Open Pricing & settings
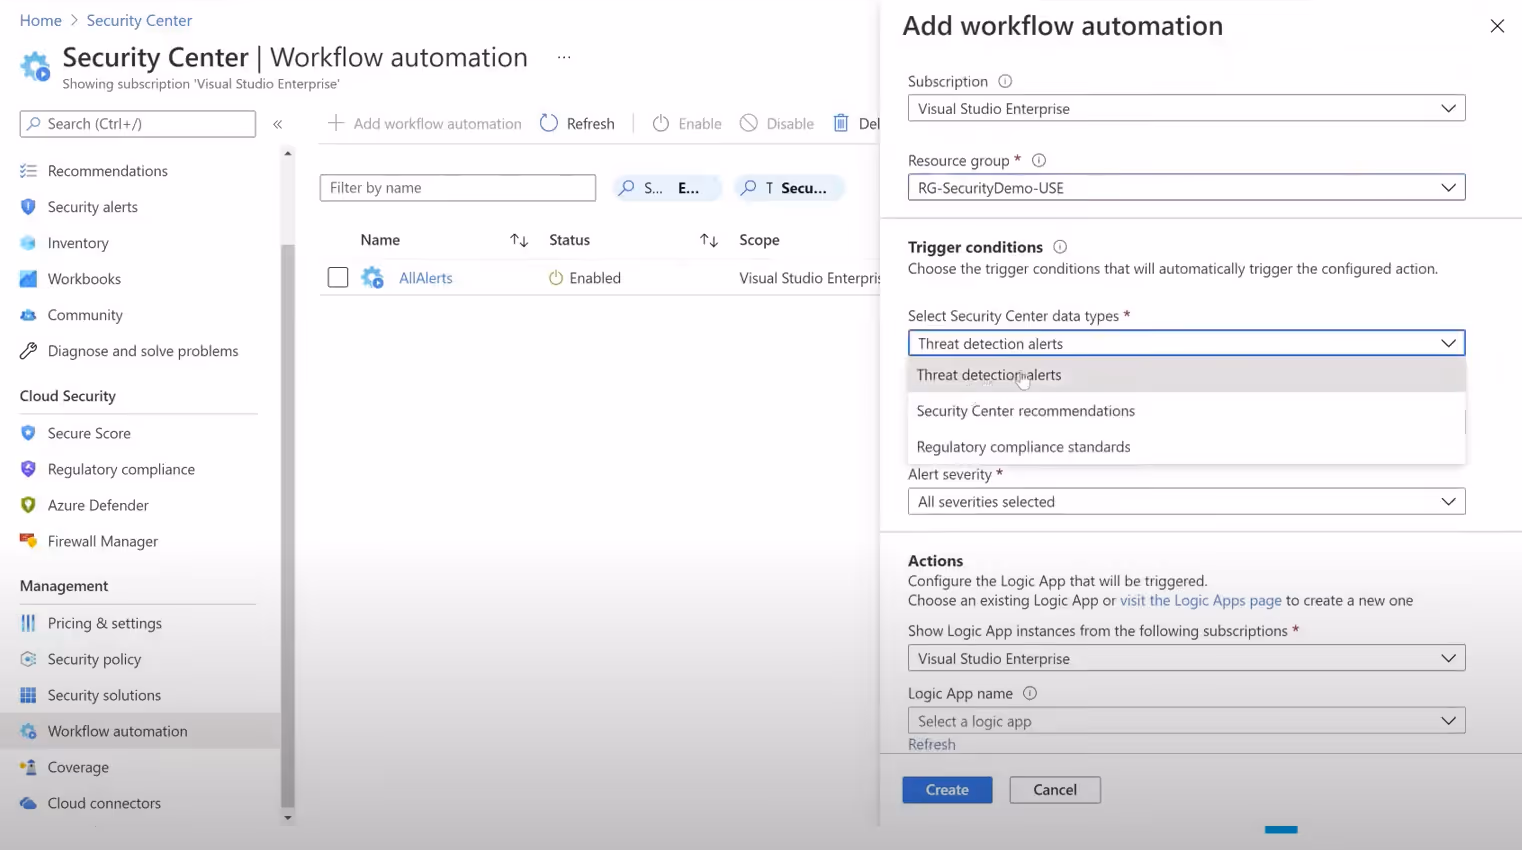The height and width of the screenshot is (850, 1522). pyautogui.click(x=105, y=623)
